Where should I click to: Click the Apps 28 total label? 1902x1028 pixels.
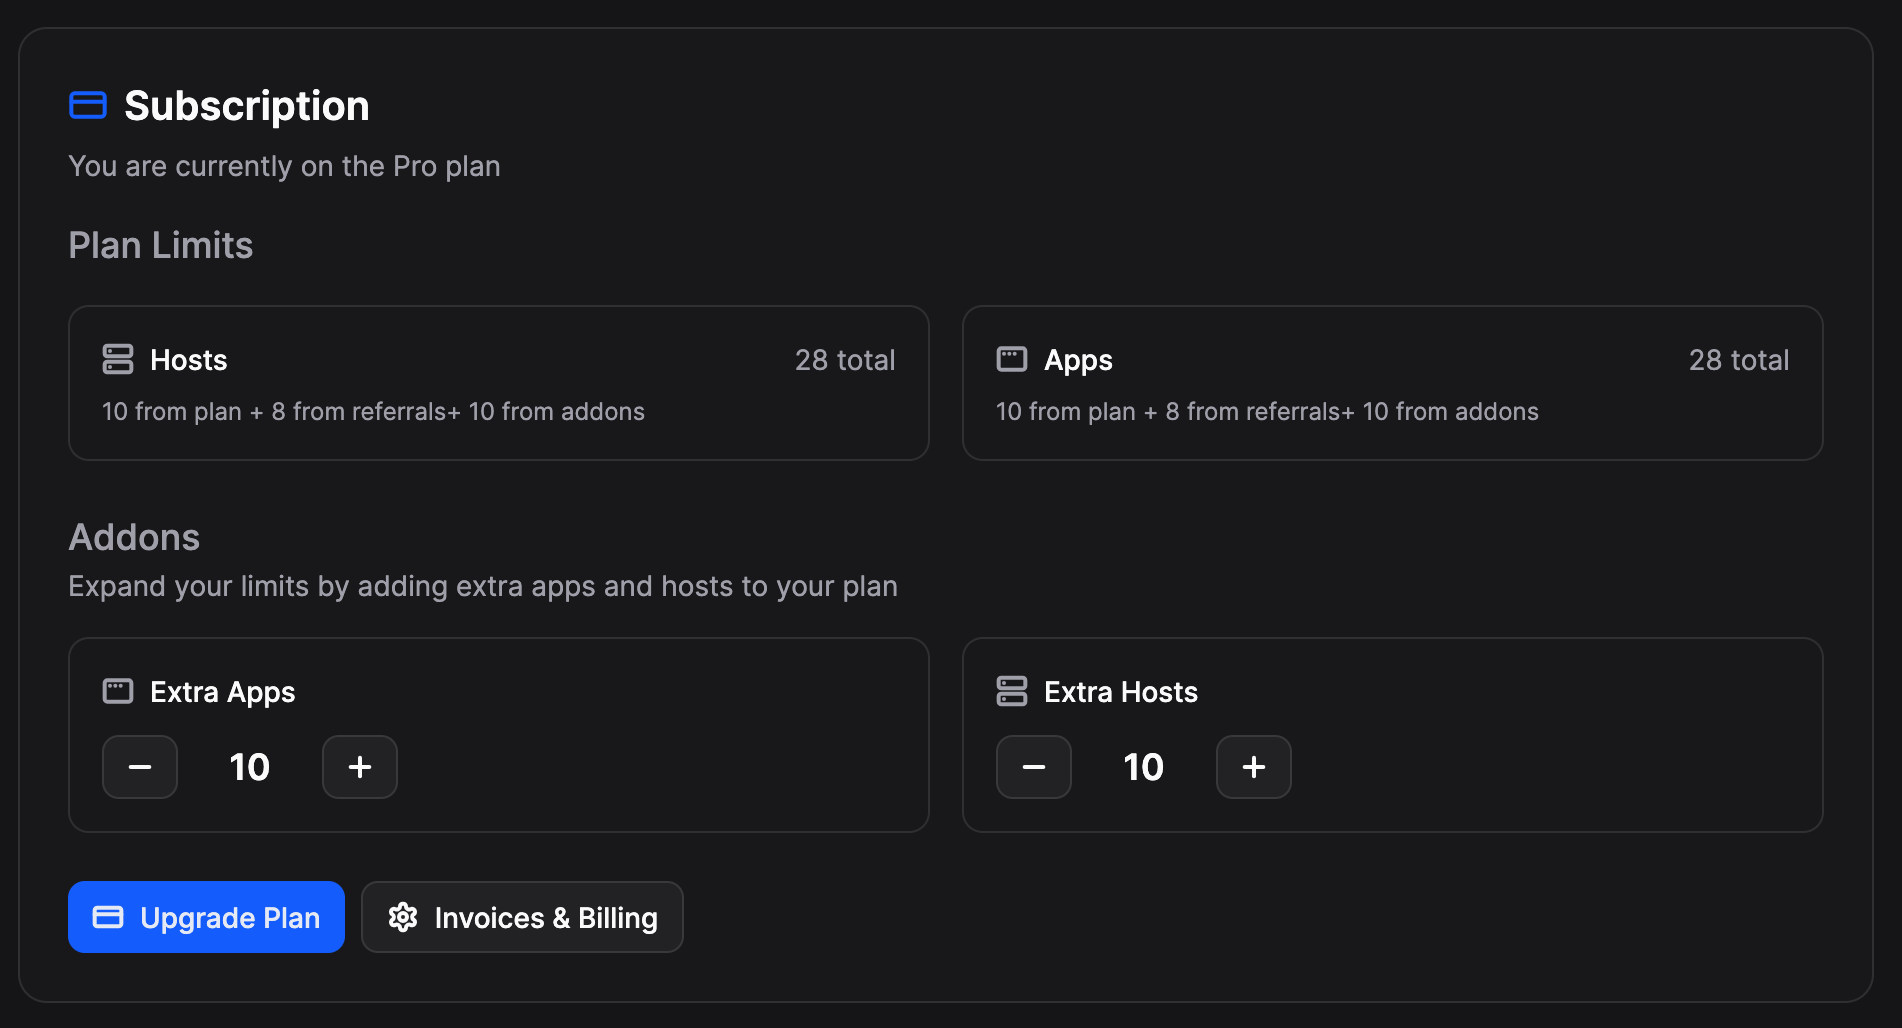pyautogui.click(x=1739, y=360)
